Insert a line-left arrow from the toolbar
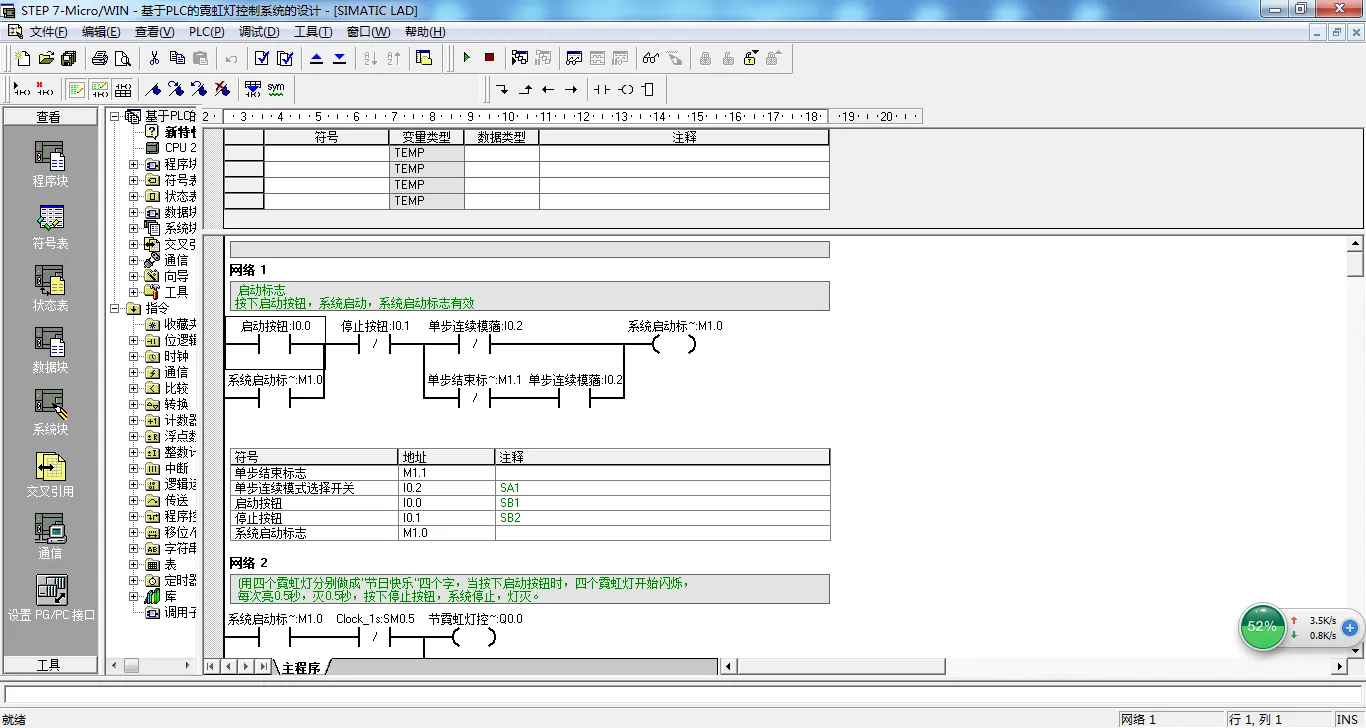1366x728 pixels. coord(548,89)
